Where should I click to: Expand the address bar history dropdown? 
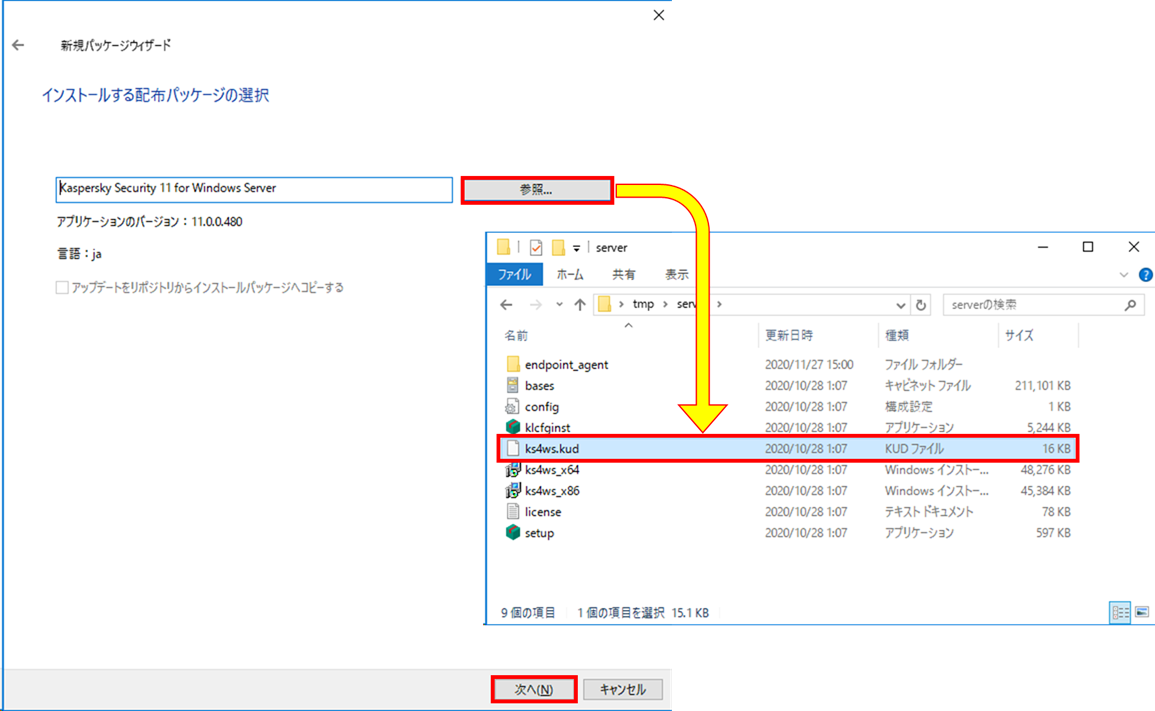900,304
